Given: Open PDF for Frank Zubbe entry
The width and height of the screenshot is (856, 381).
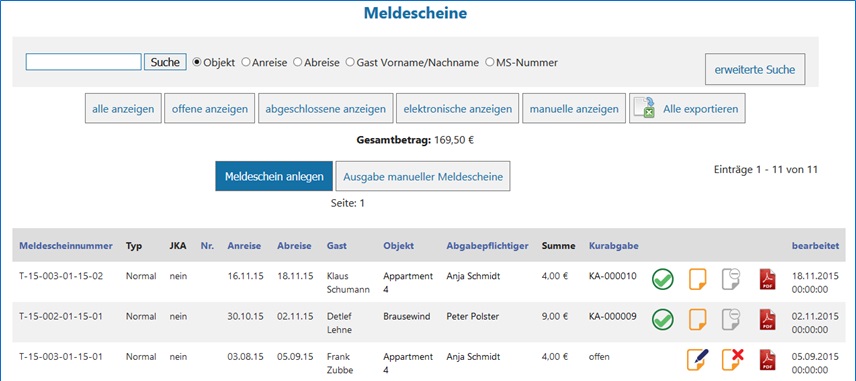Looking at the screenshot, I should coord(767,359).
